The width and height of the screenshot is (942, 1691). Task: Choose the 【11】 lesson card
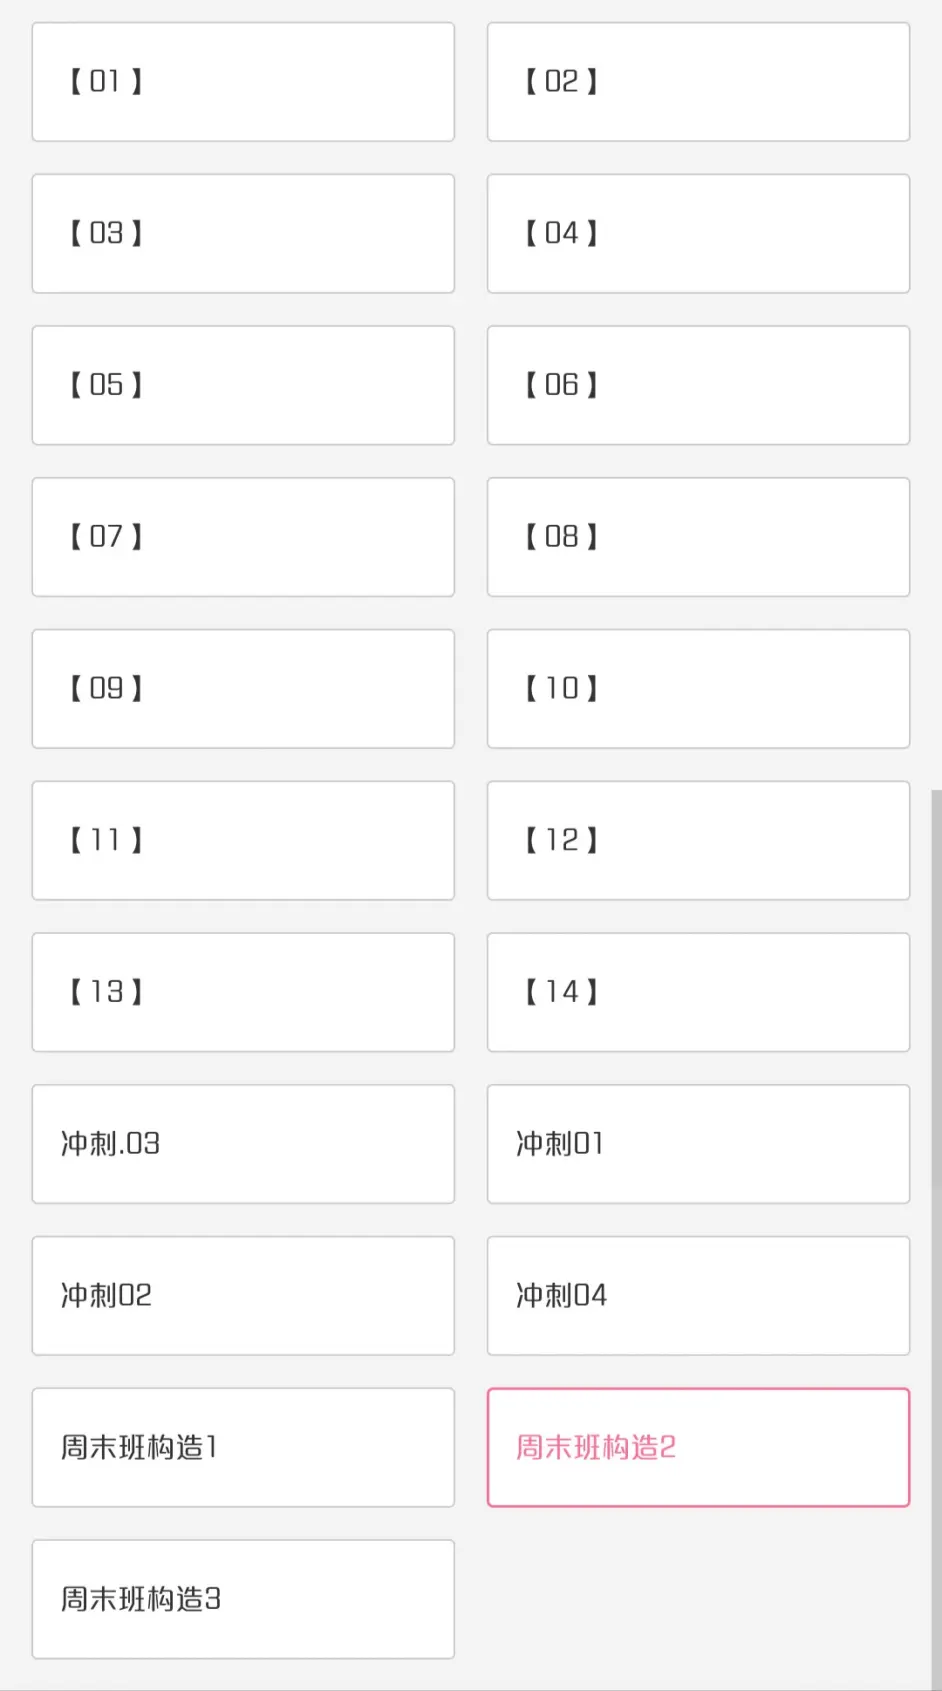coord(243,841)
